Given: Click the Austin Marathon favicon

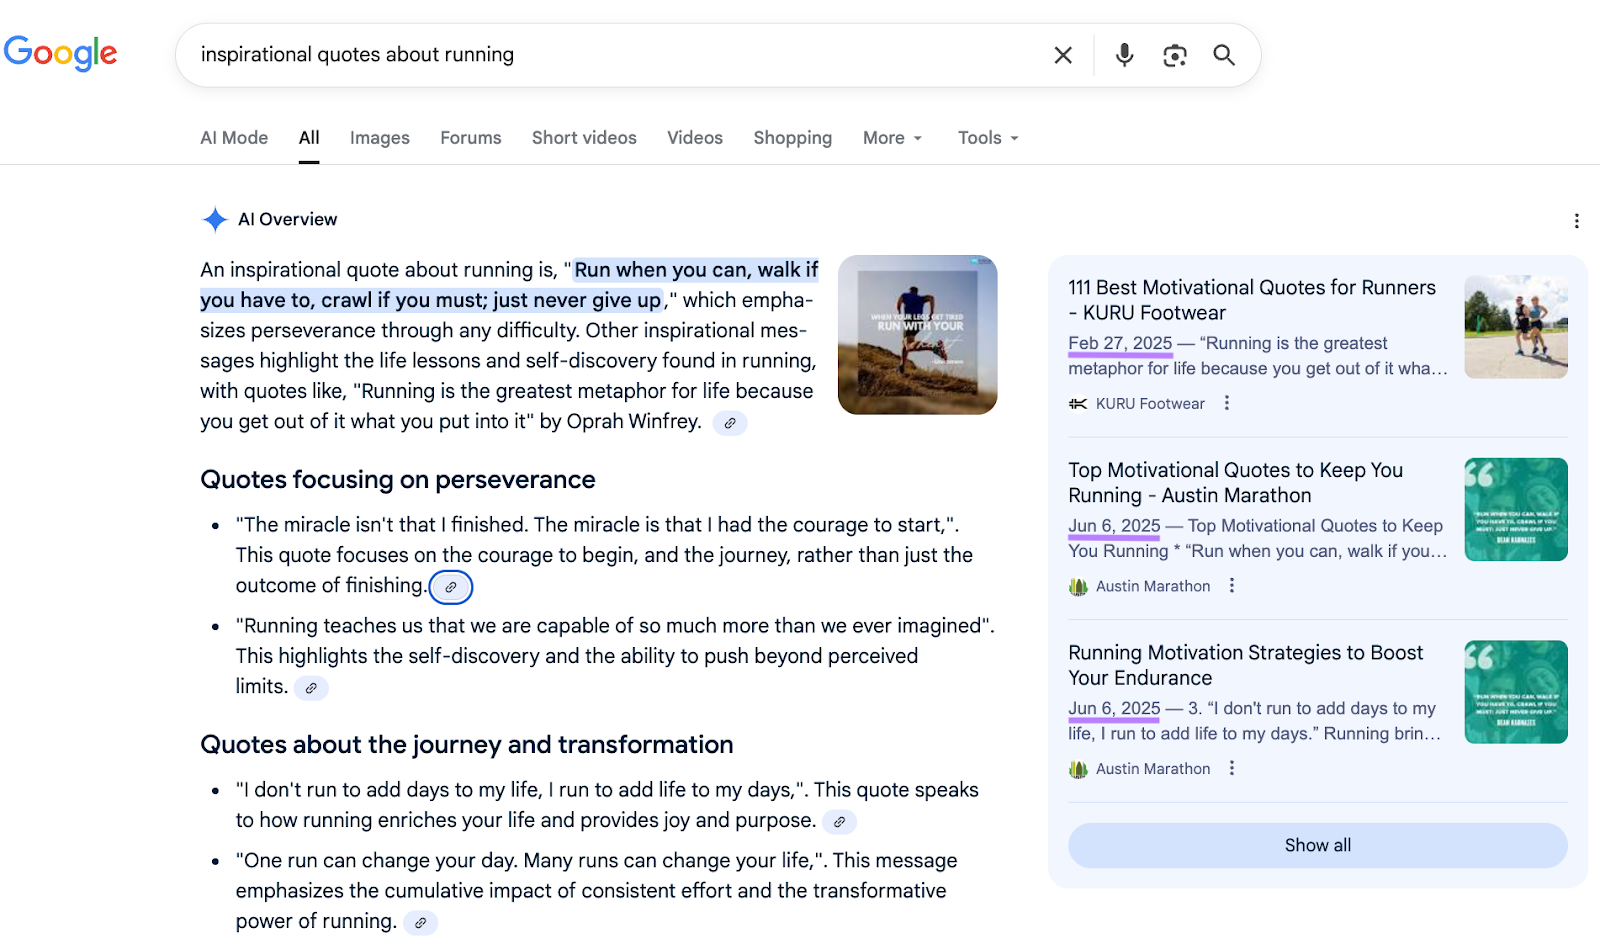Looking at the screenshot, I should pos(1078,586).
